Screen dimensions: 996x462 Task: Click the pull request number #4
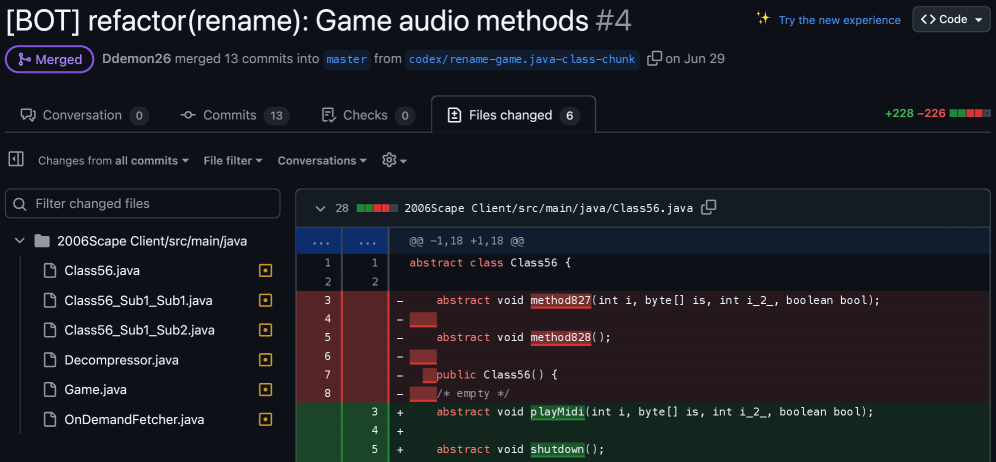pos(614,21)
